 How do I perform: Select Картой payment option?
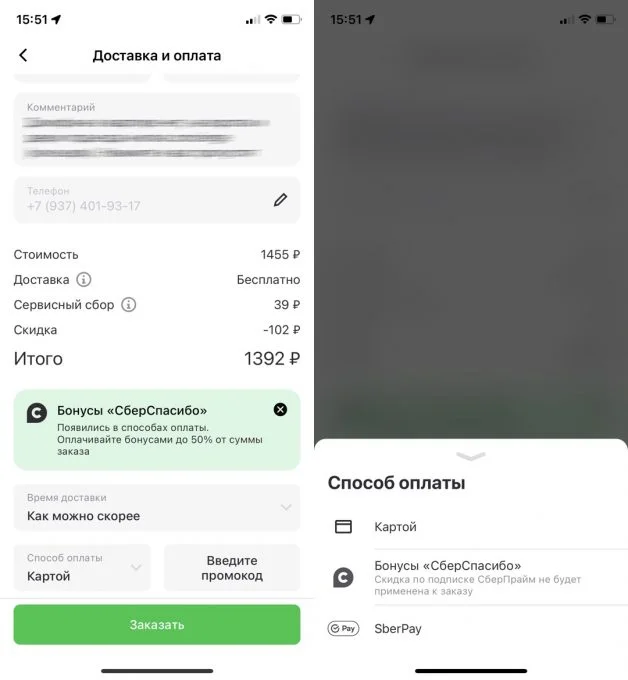[471, 526]
